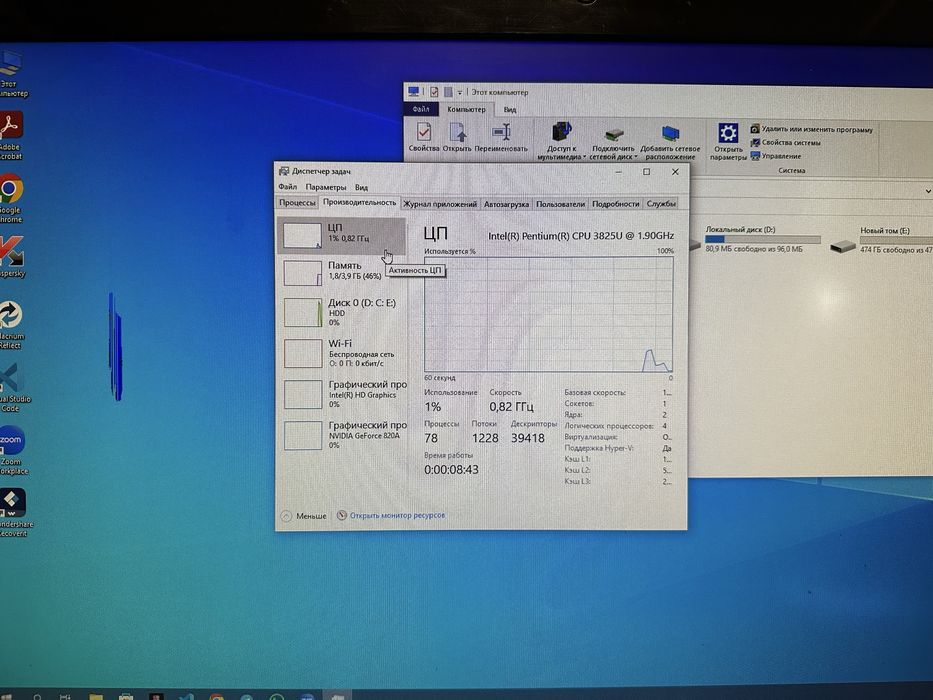This screenshot has height=700, width=933.
Task: Select Wi-Fi in the performance sidebar
Action: point(342,353)
